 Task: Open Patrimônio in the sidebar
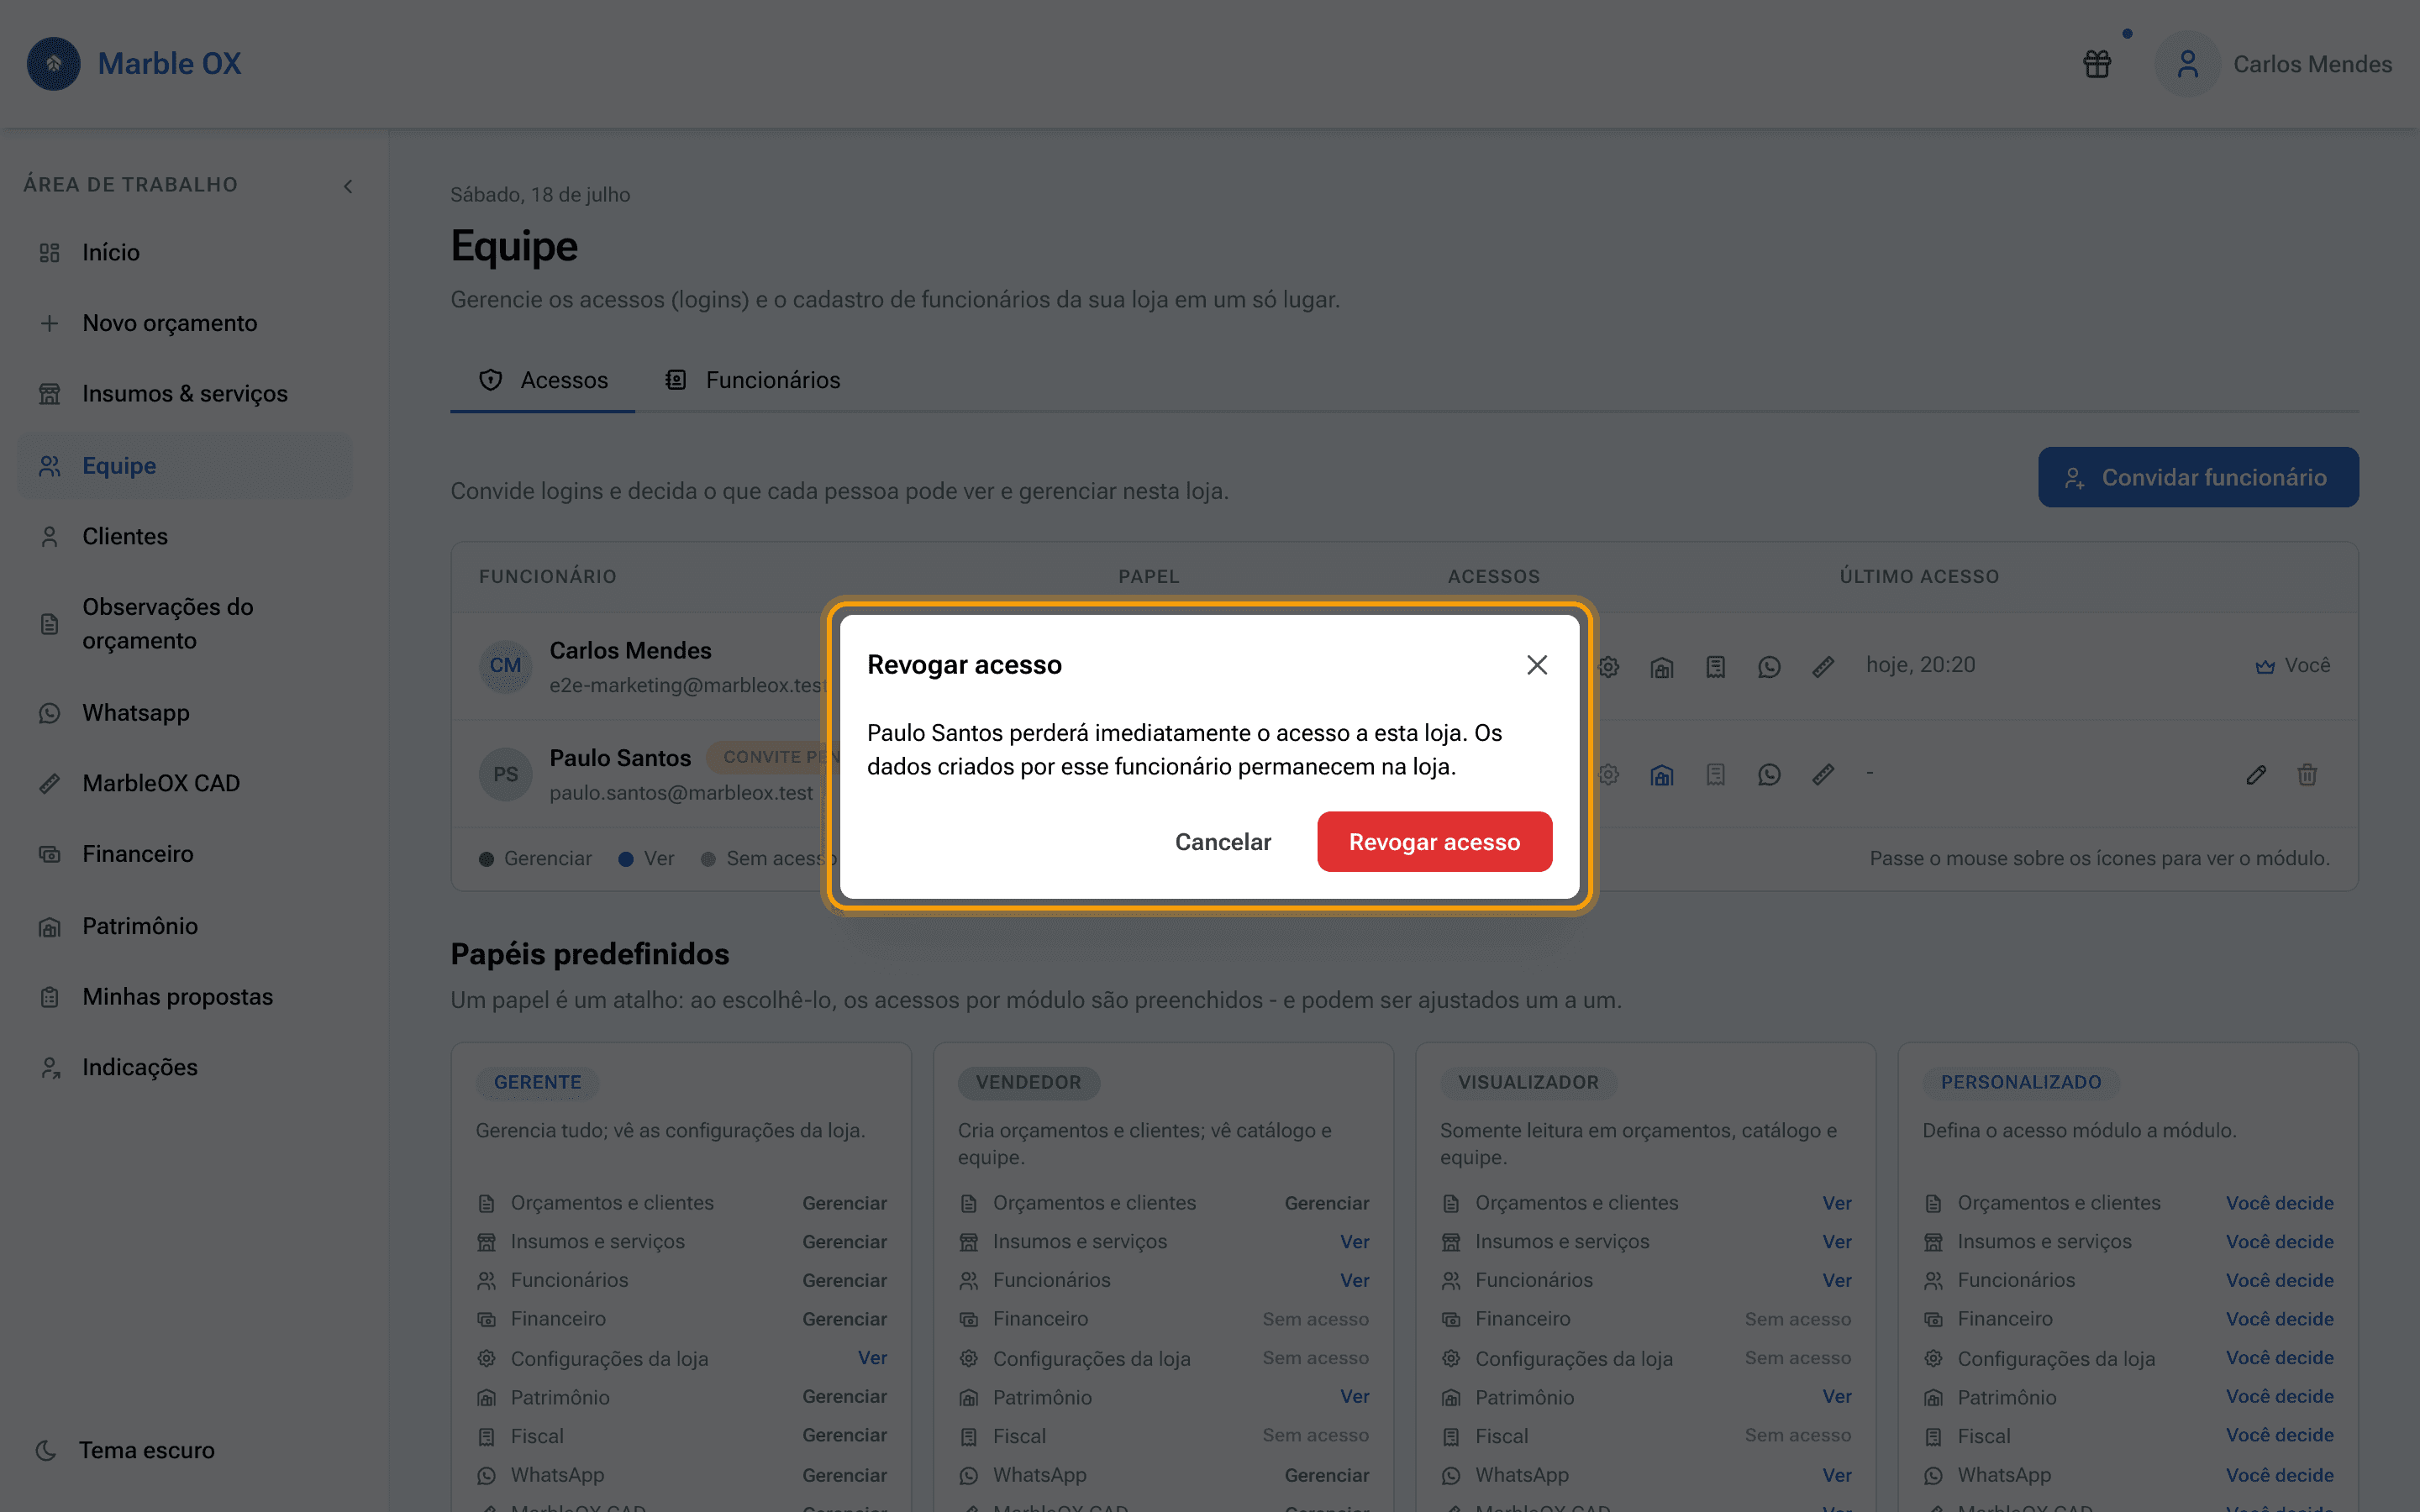185,926
